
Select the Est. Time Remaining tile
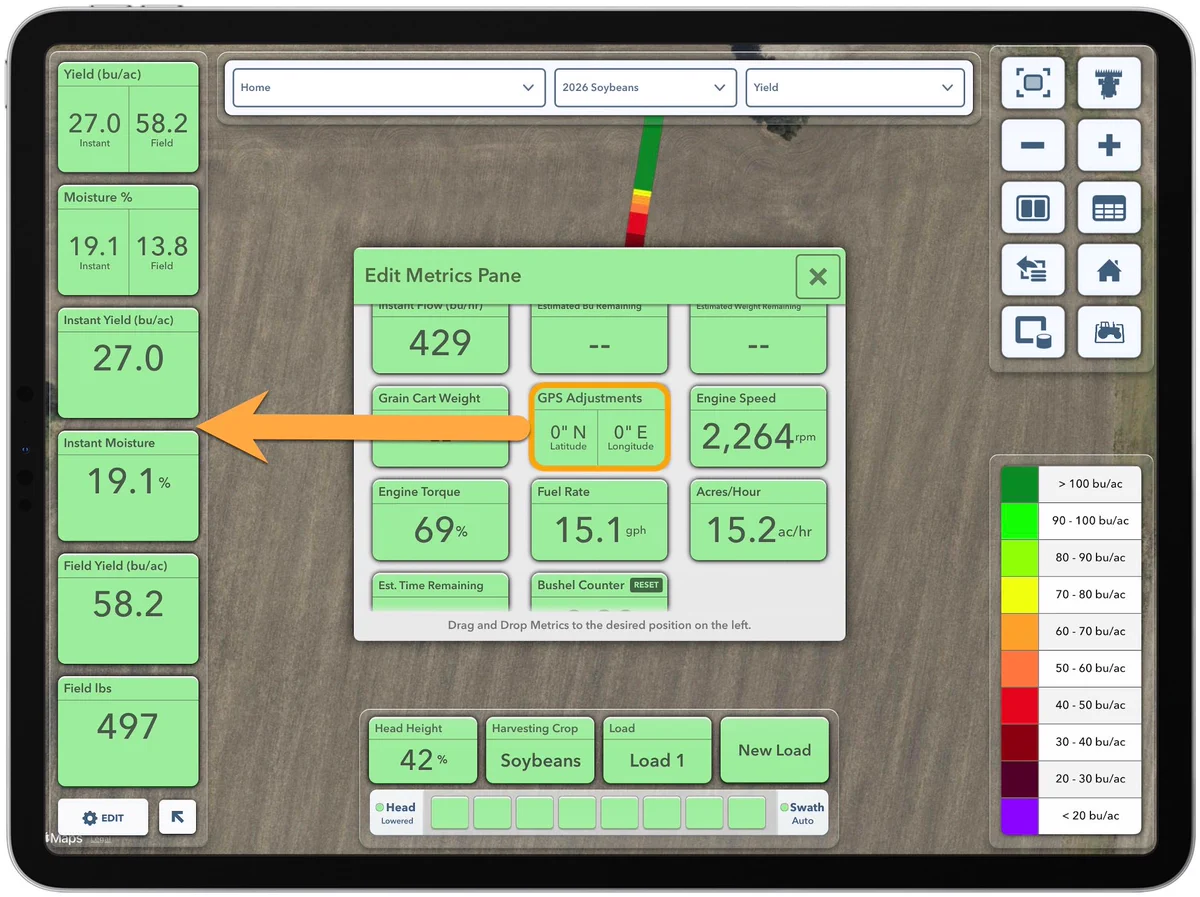(x=440, y=592)
